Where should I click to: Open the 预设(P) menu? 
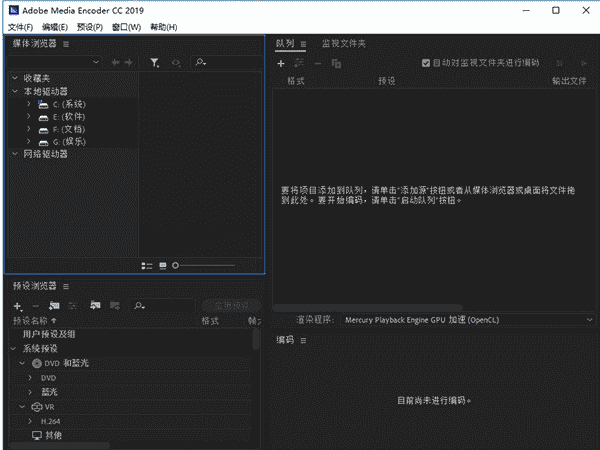[x=89, y=27]
